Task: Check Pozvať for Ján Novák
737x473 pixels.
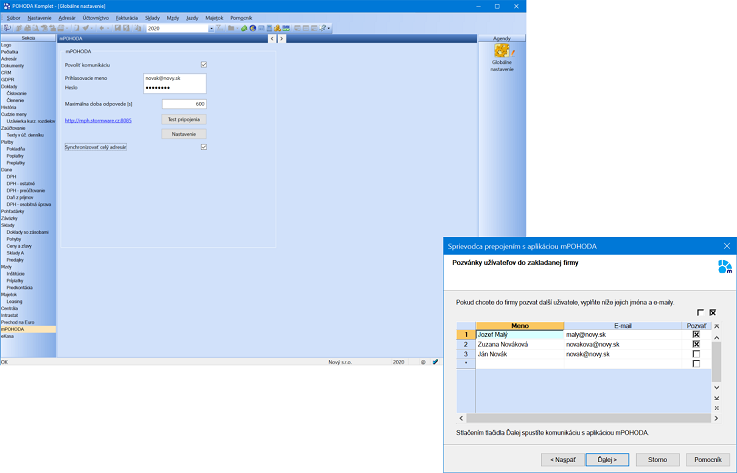Action: click(696, 354)
